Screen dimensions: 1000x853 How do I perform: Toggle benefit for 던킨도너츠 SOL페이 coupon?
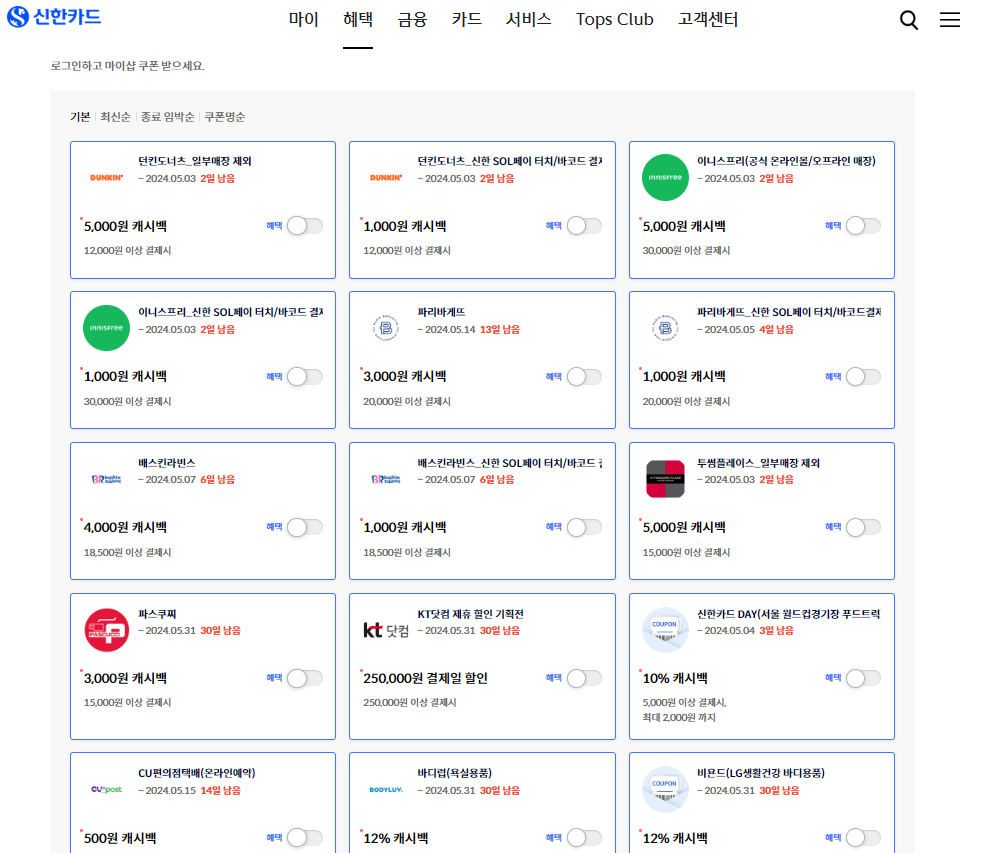(x=584, y=226)
